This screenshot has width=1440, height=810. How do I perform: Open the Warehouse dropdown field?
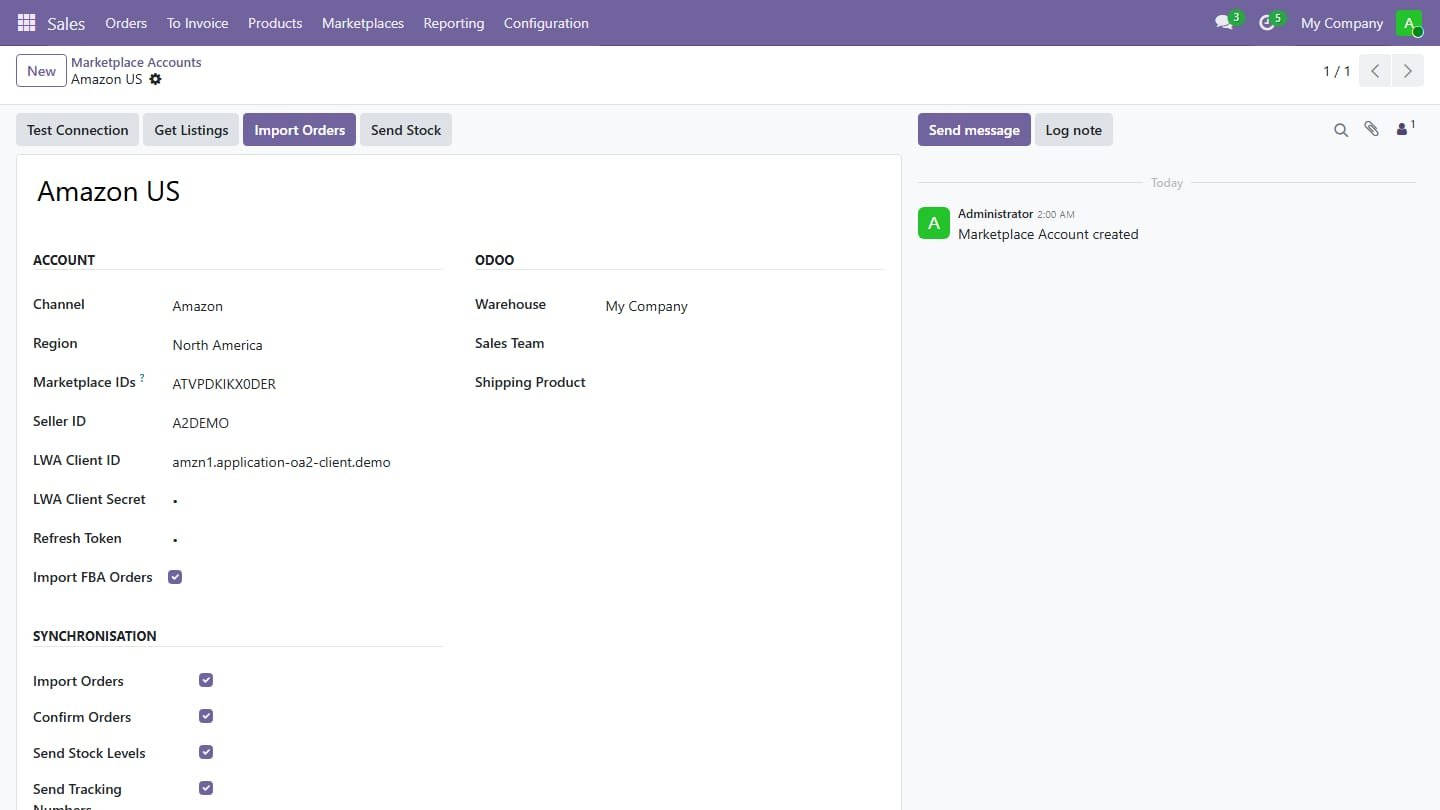tap(744, 306)
